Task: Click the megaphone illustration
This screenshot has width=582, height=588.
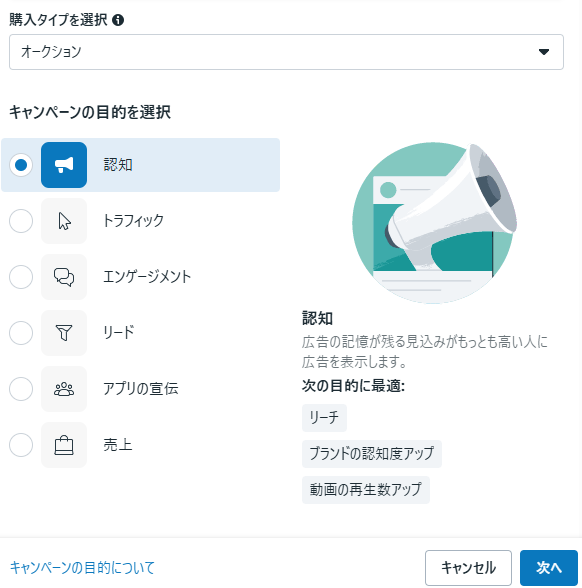Action: pyautogui.click(x=435, y=223)
